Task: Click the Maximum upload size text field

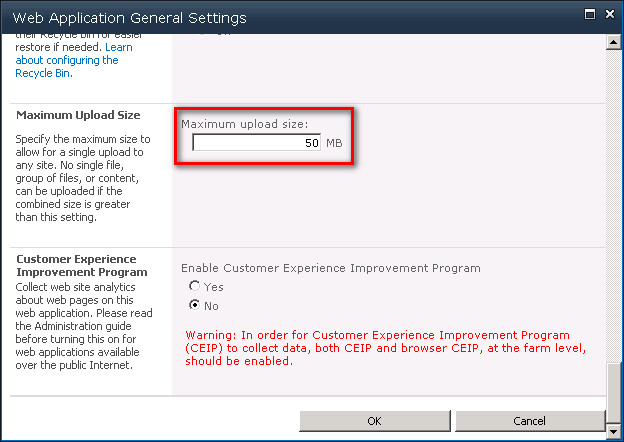Action: pyautogui.click(x=256, y=143)
